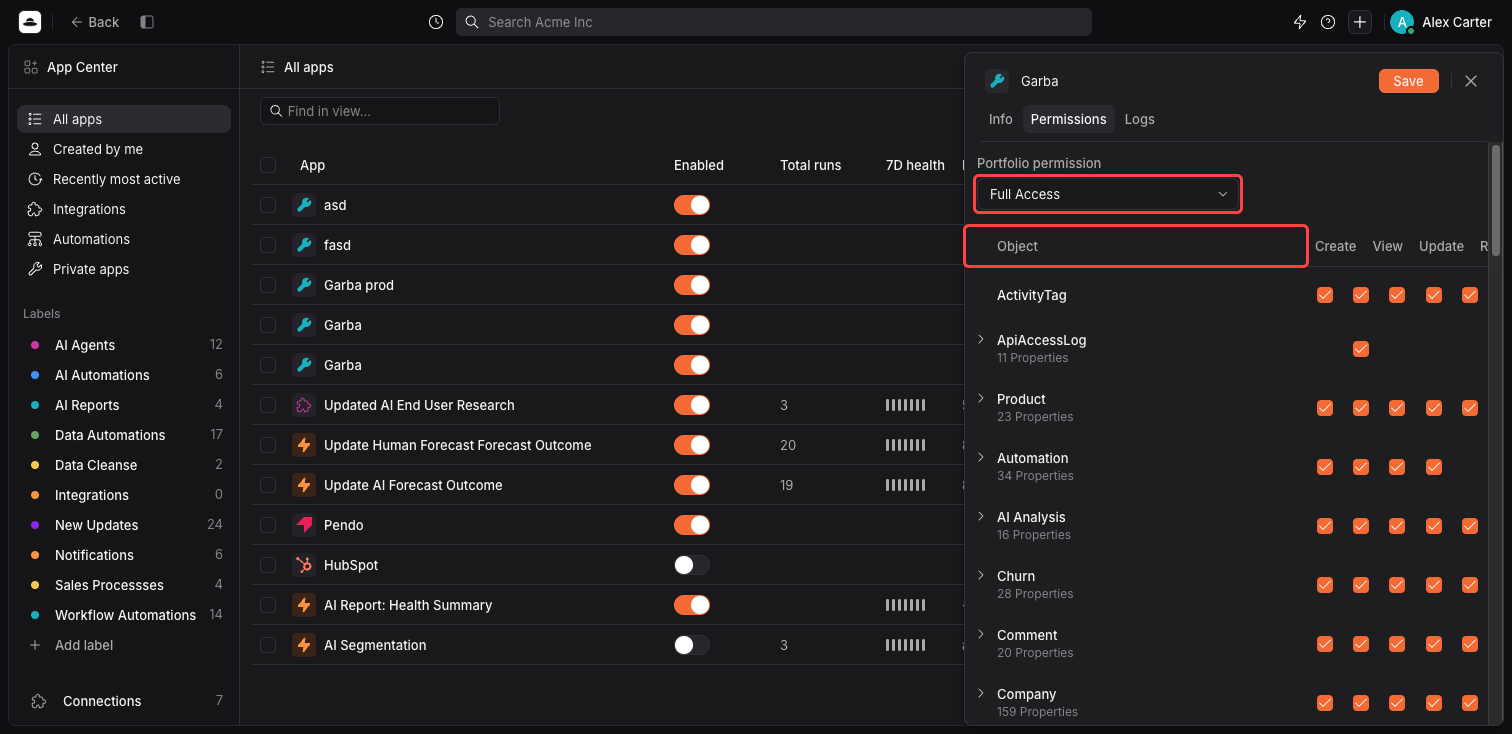
Task: Open Created by me view
Action: click(124, 149)
